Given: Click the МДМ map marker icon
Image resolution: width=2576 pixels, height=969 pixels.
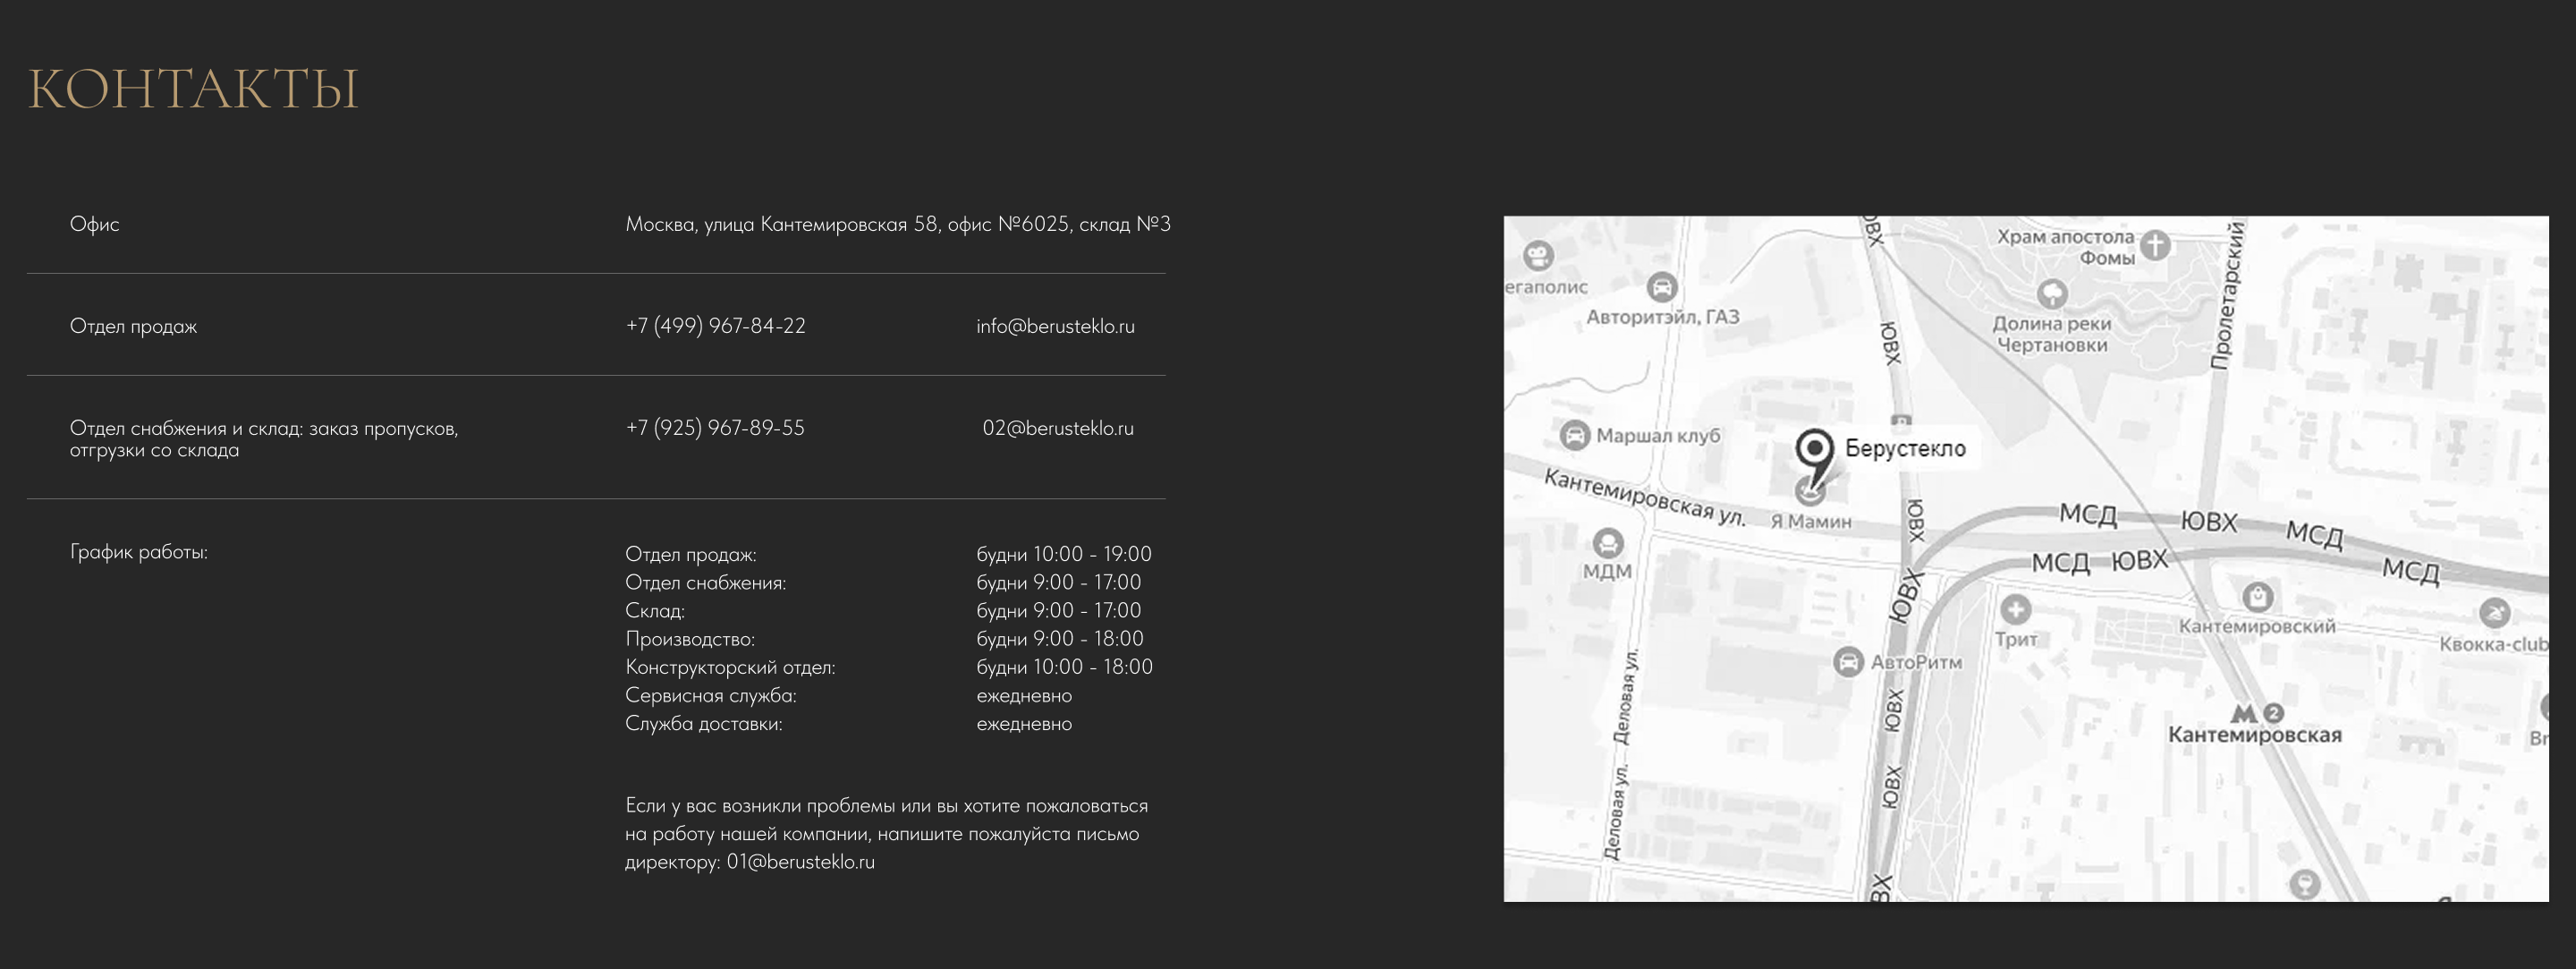Looking at the screenshot, I should [x=1608, y=543].
